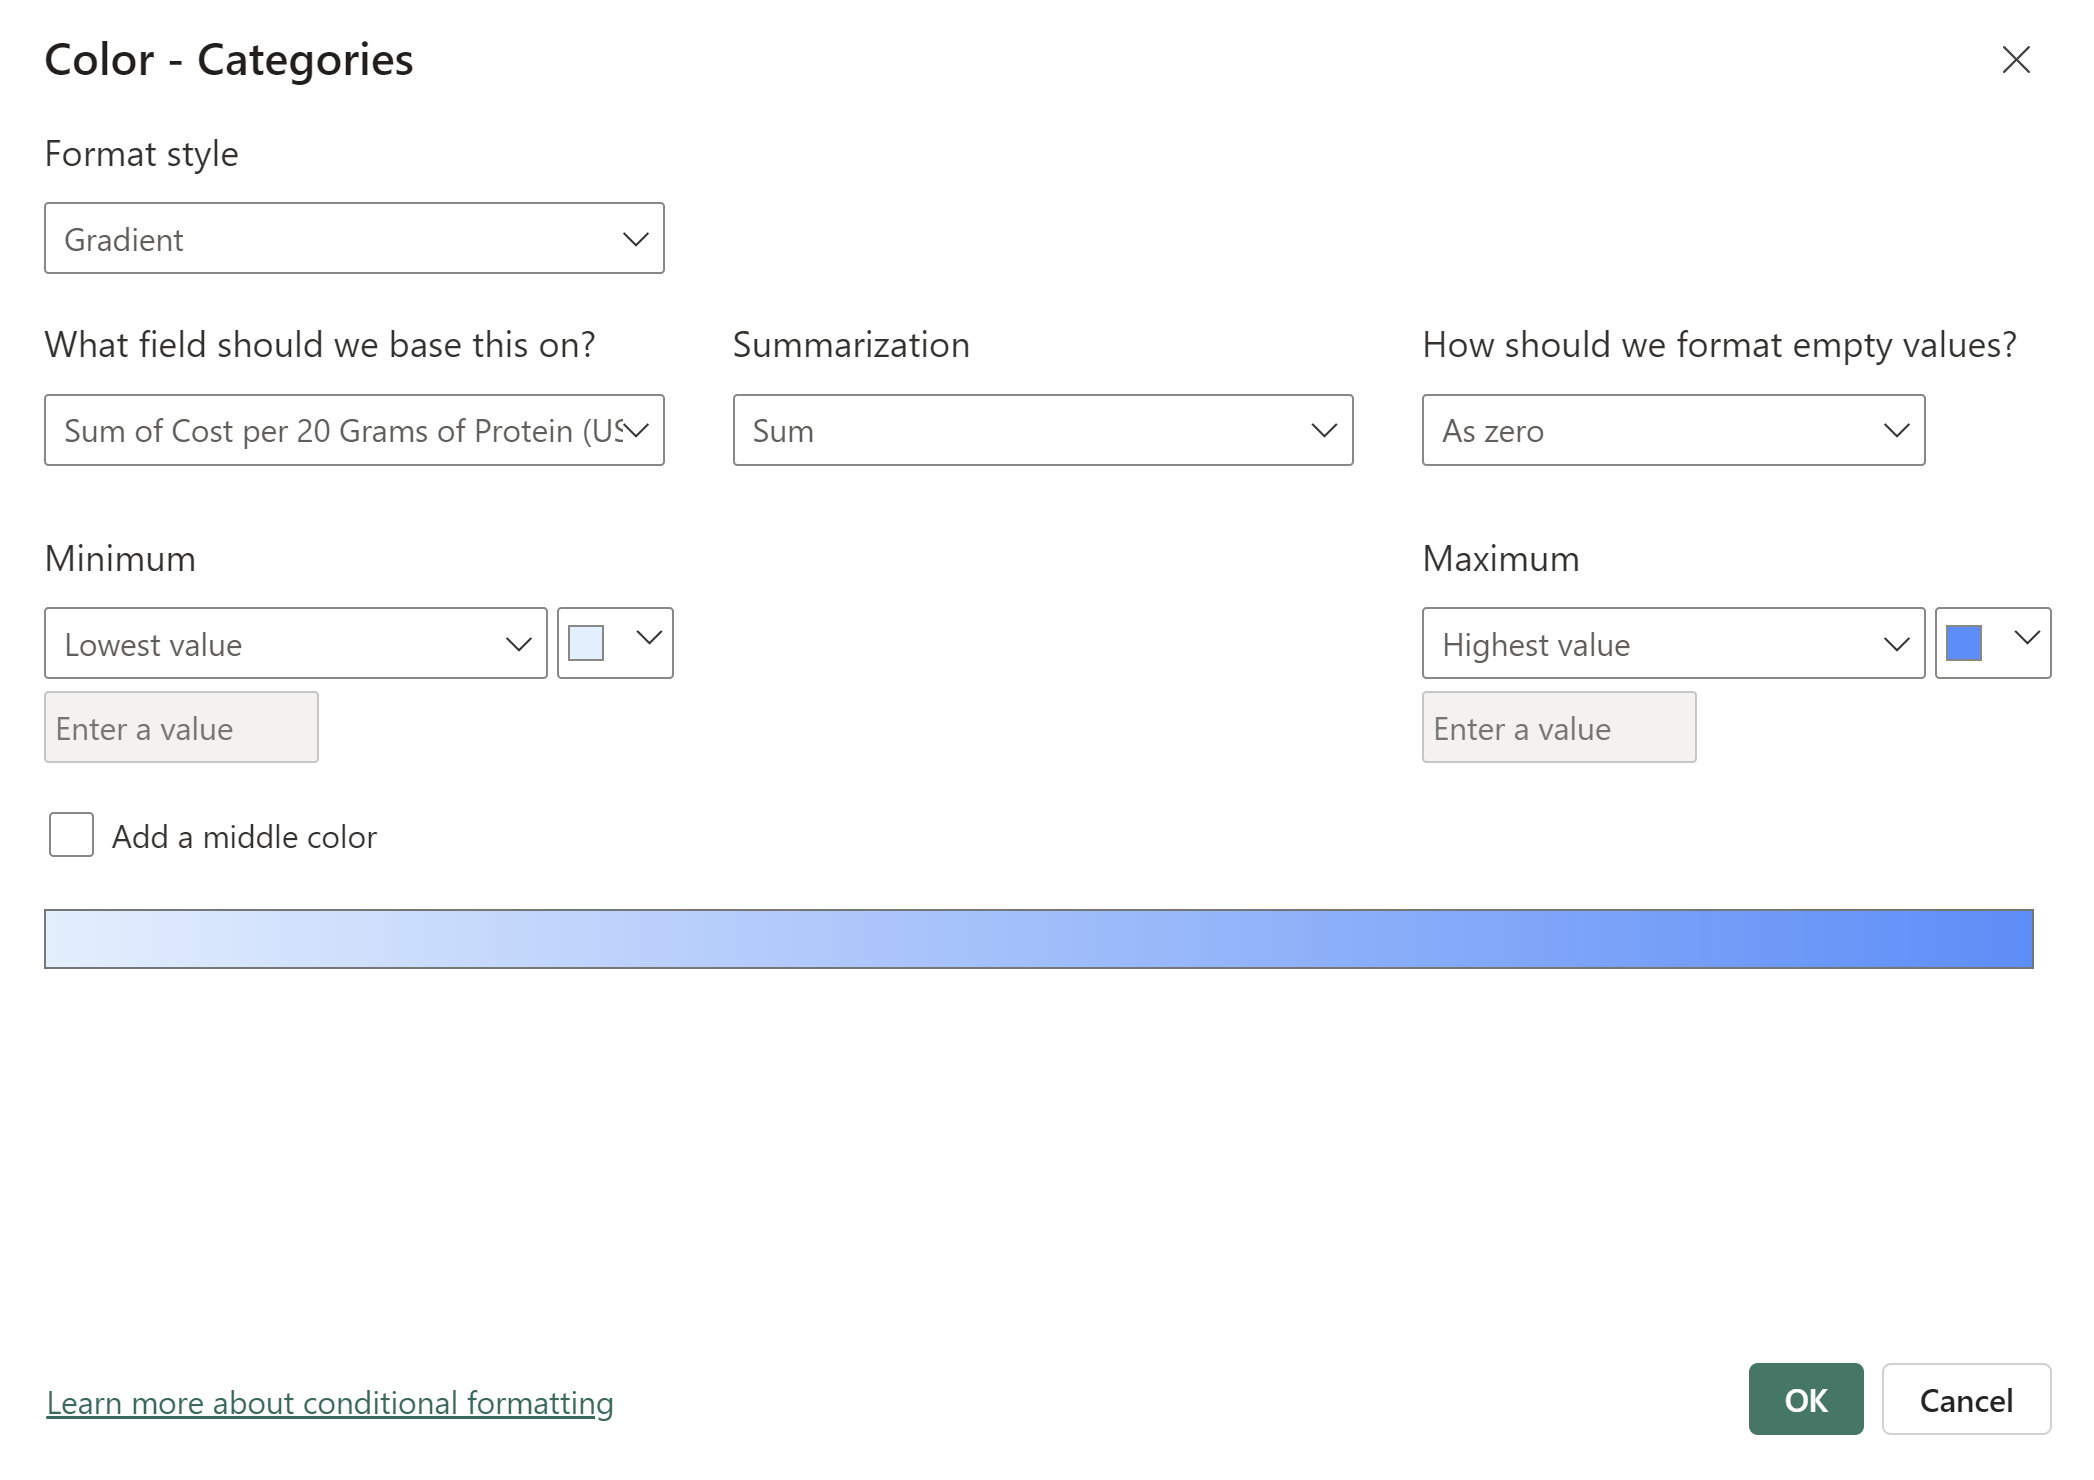Open the base field dropdown
This screenshot has height=1480, width=2094.
(353, 431)
